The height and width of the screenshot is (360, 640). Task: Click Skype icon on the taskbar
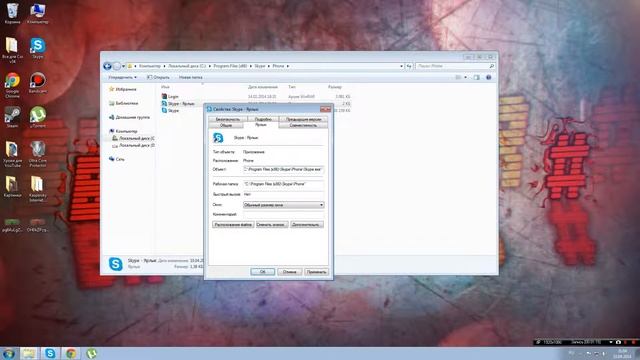pyautogui.click(x=50, y=353)
